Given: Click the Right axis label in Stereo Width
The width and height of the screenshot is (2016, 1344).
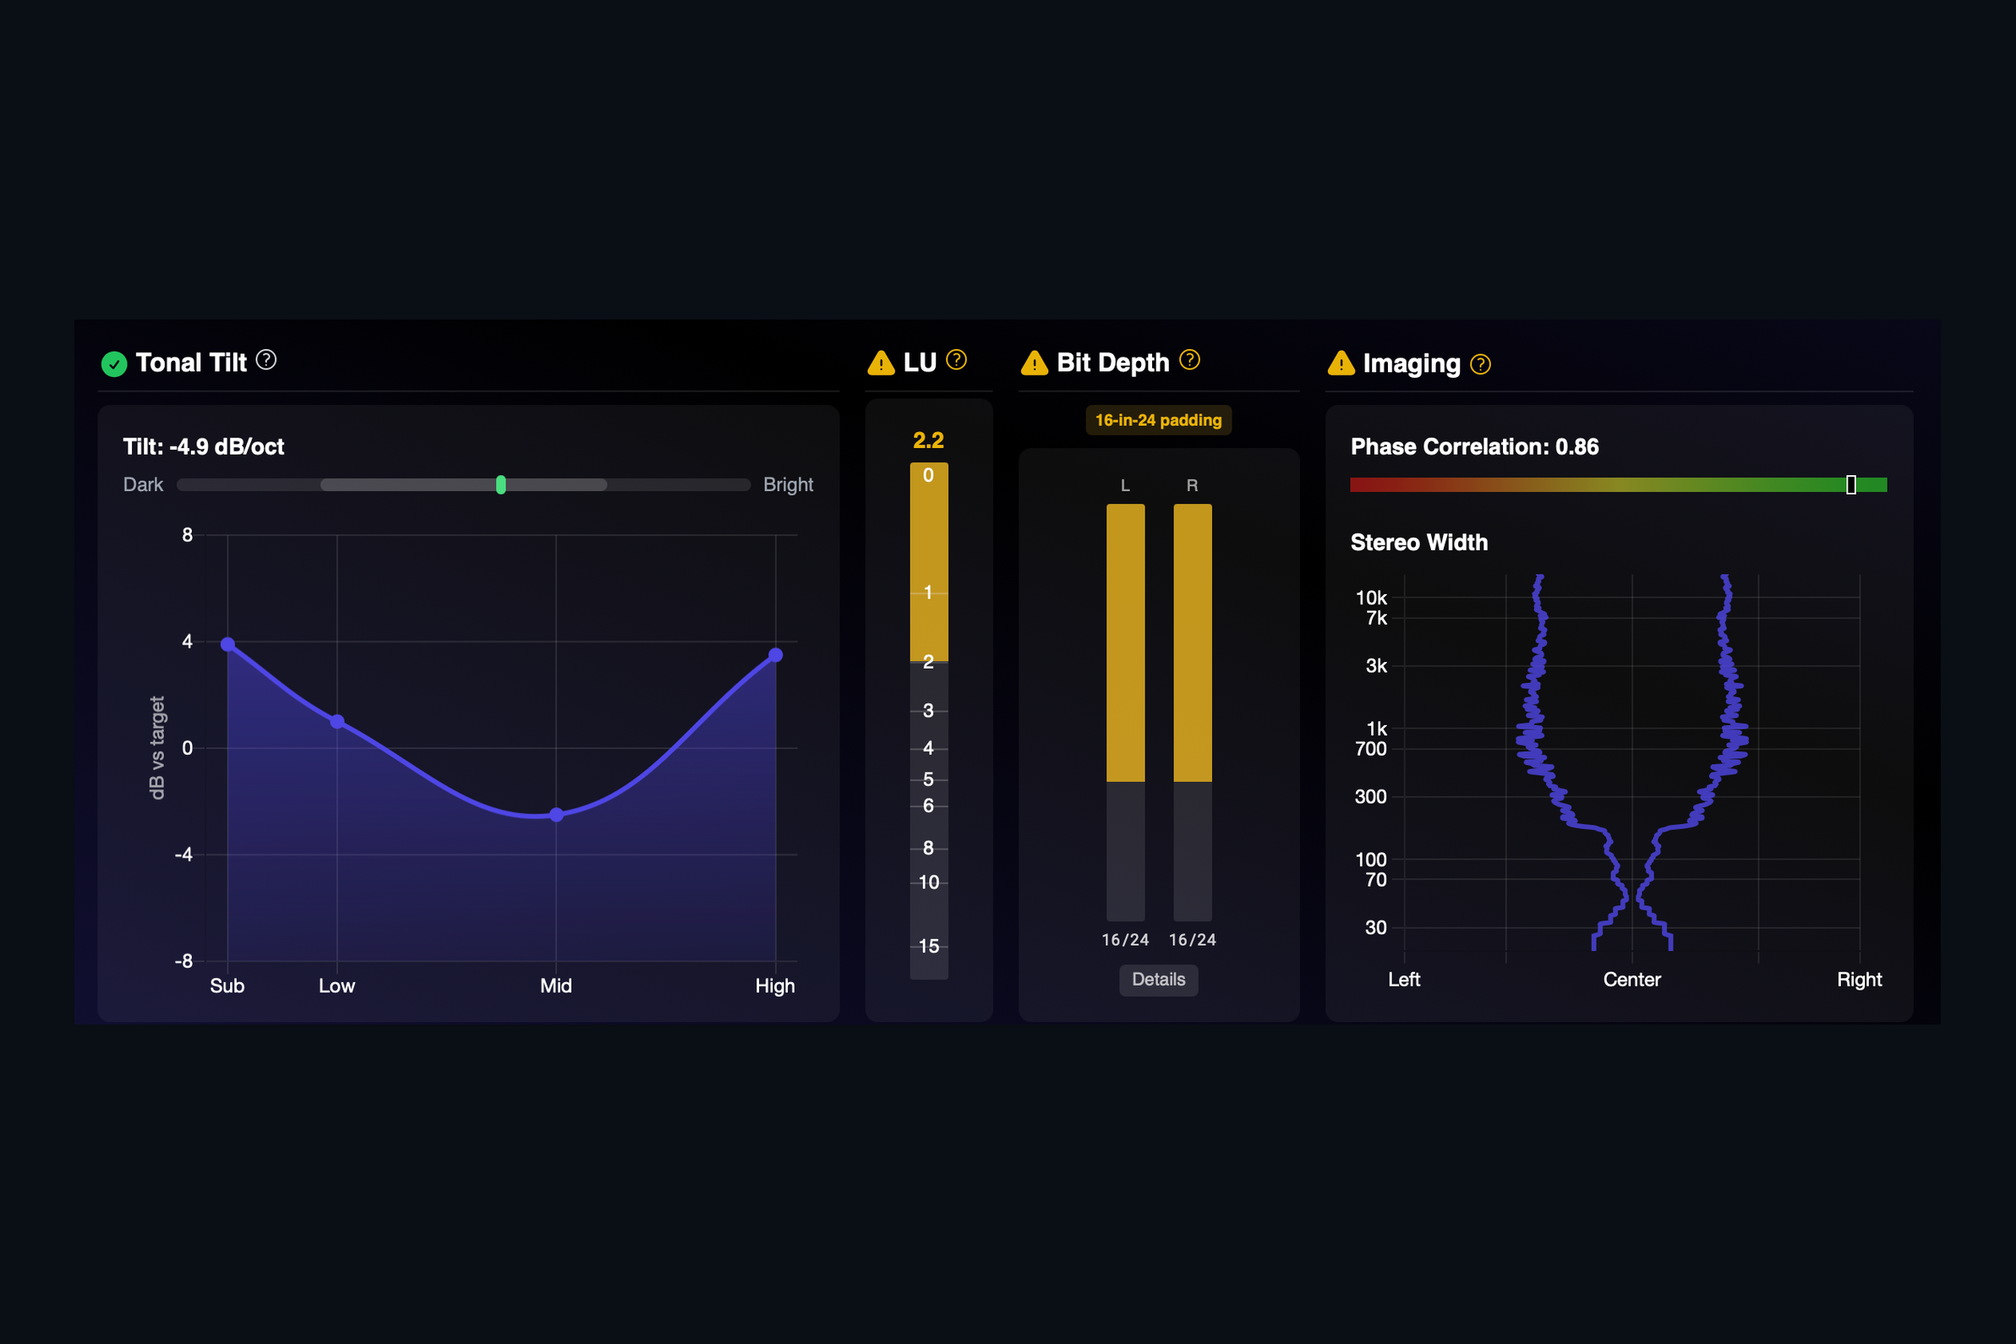Looking at the screenshot, I should tap(1859, 980).
